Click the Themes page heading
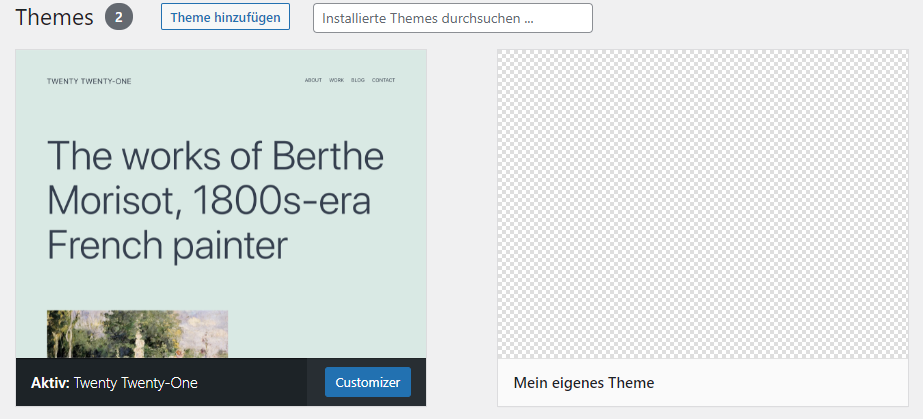This screenshot has width=923, height=419. tap(54, 17)
